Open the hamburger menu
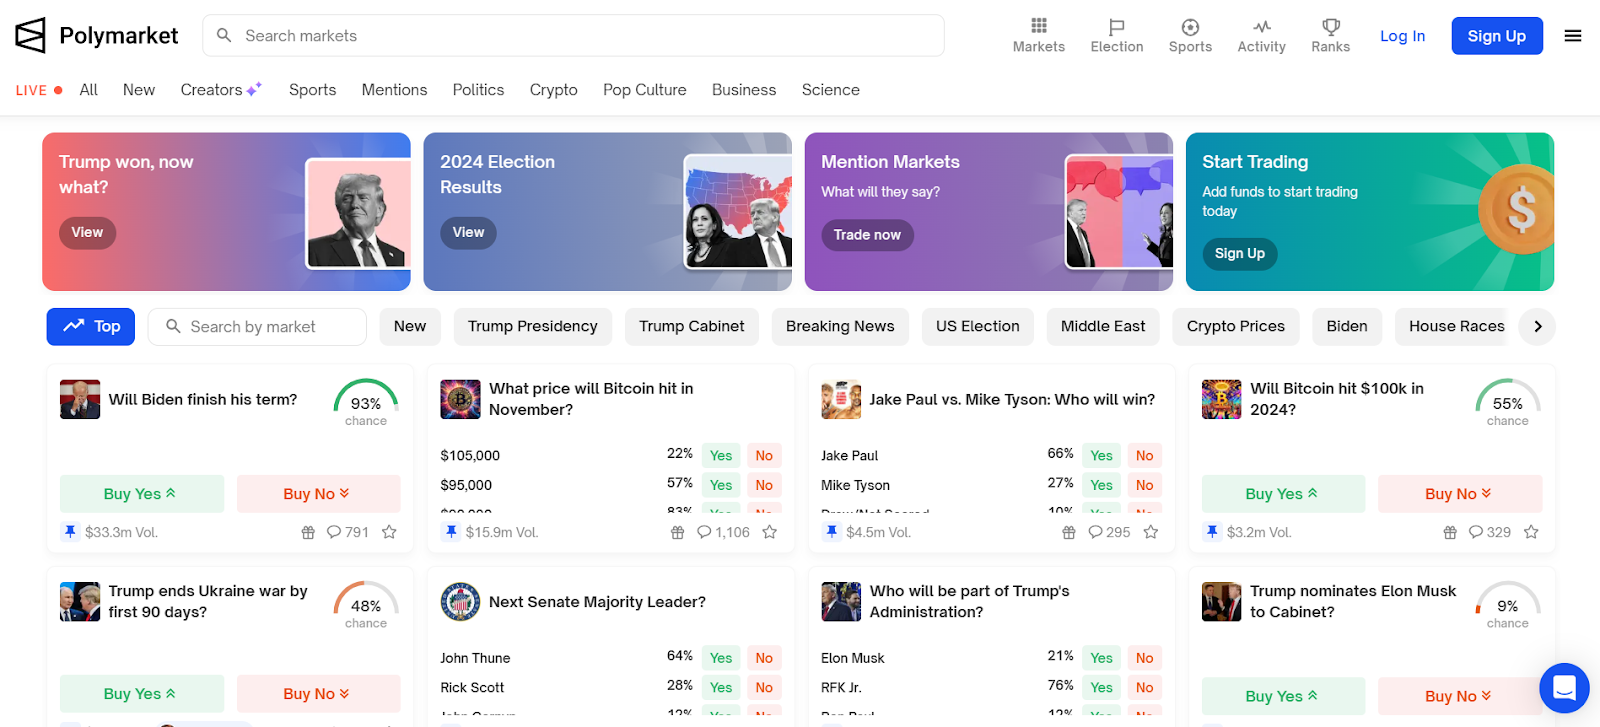Image resolution: width=1600 pixels, height=727 pixels. (1573, 36)
